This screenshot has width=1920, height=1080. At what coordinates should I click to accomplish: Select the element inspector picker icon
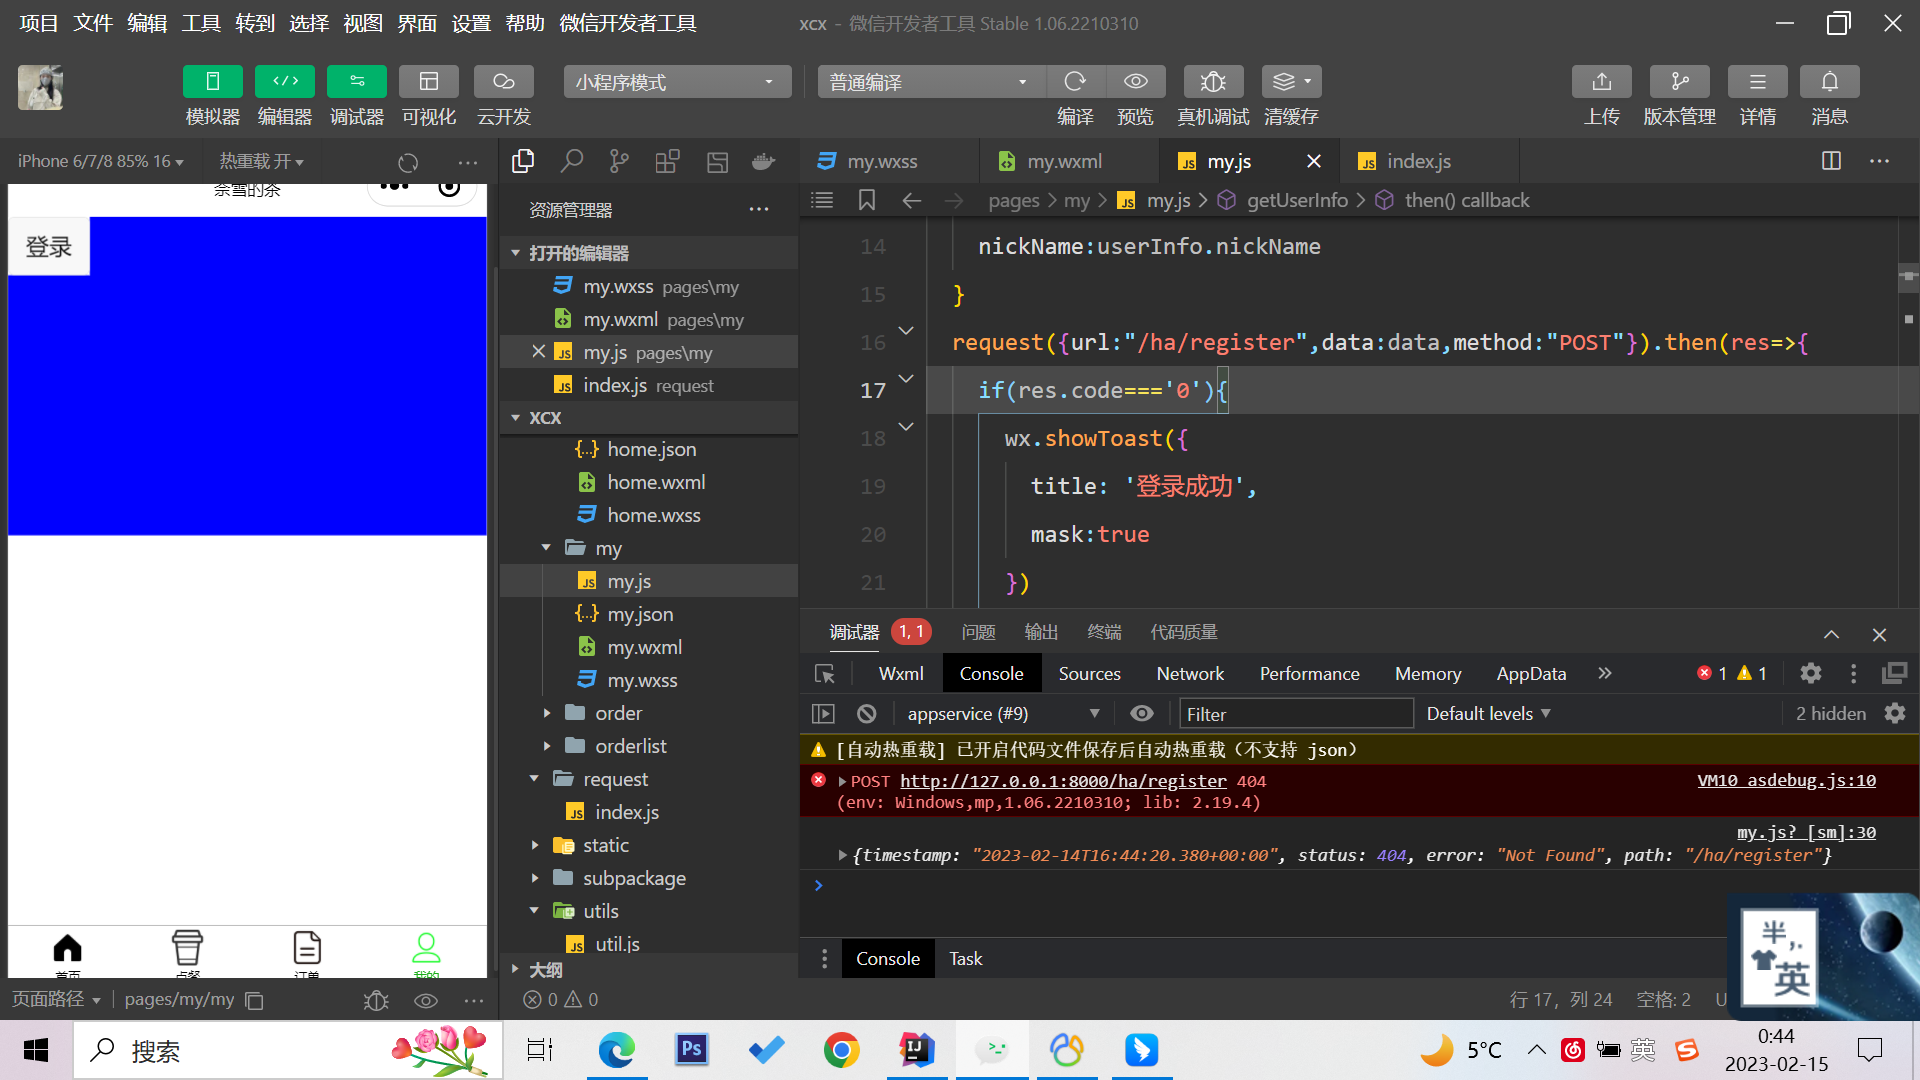point(825,674)
